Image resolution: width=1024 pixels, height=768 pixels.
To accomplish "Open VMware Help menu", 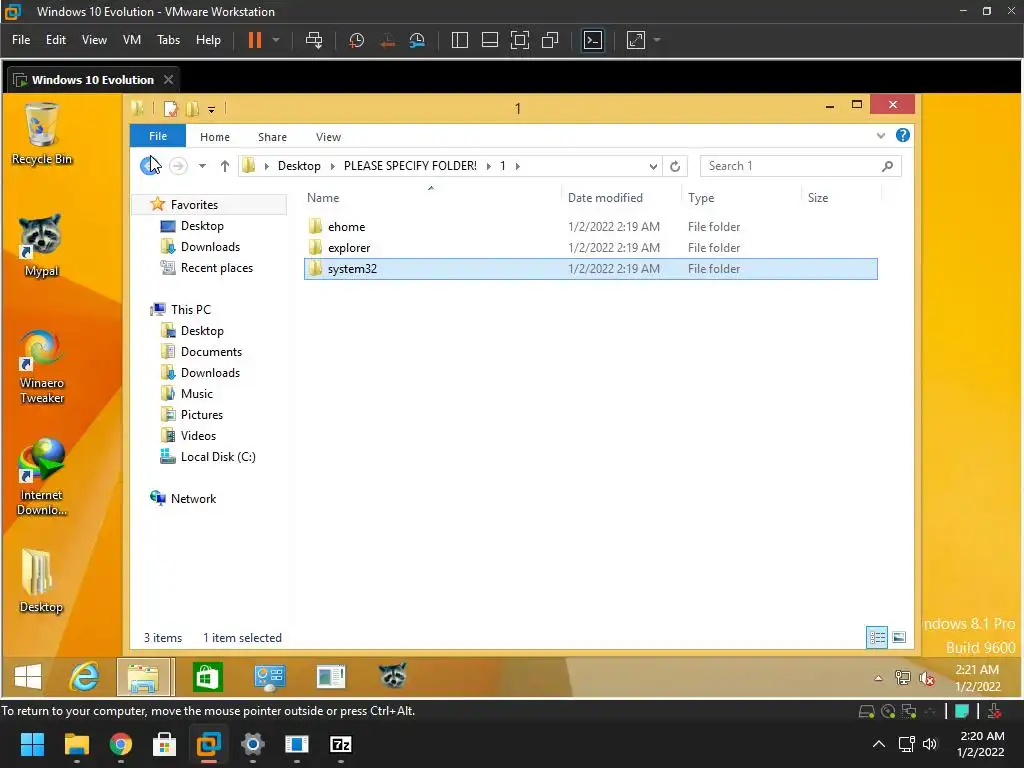I will [208, 40].
